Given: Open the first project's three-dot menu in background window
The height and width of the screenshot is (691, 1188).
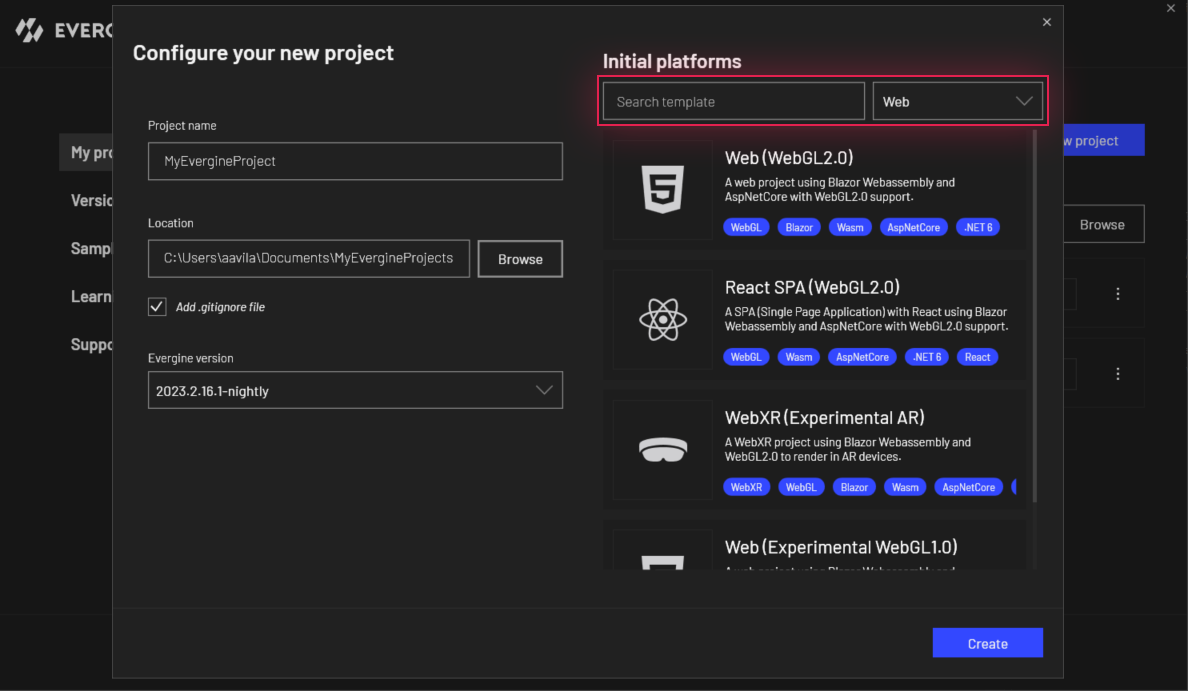Looking at the screenshot, I should click(1118, 294).
